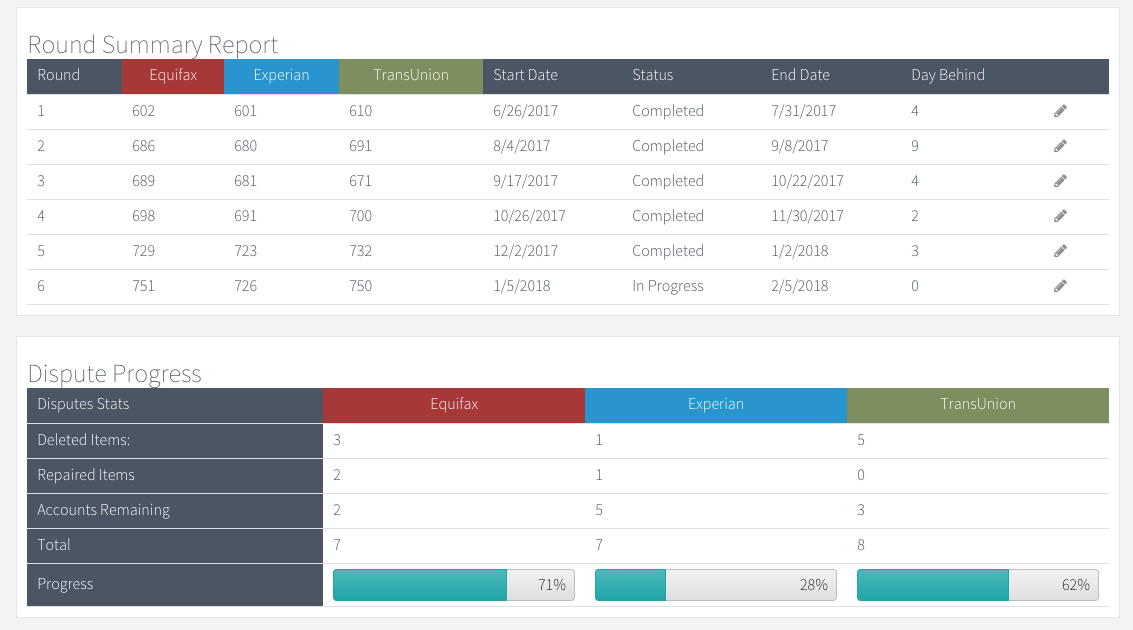Click the Disputes Stats header cell
Image resolution: width=1133 pixels, height=630 pixels.
(175, 405)
